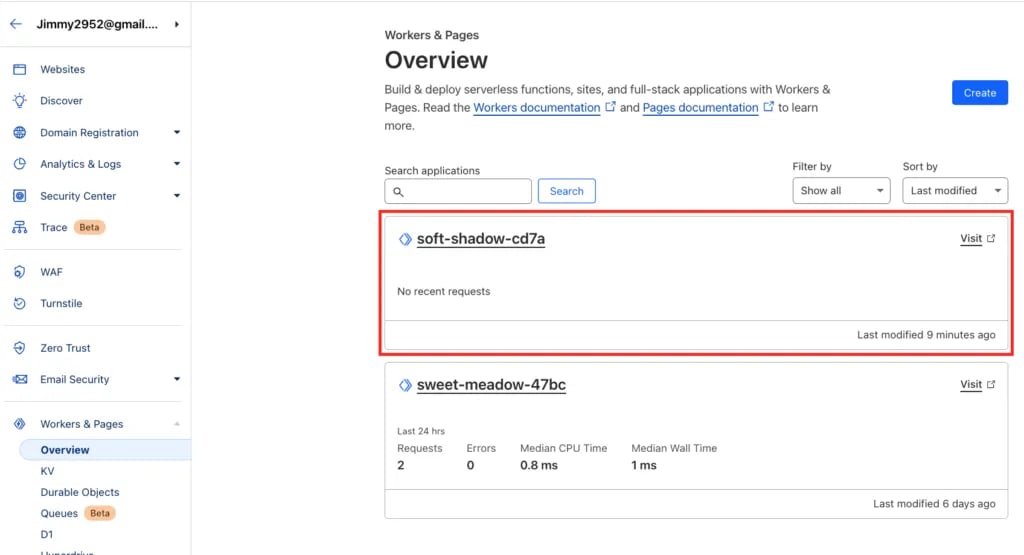Click the Beta badge next to Trace
Screen dimensions: 1024x555
point(89,227)
